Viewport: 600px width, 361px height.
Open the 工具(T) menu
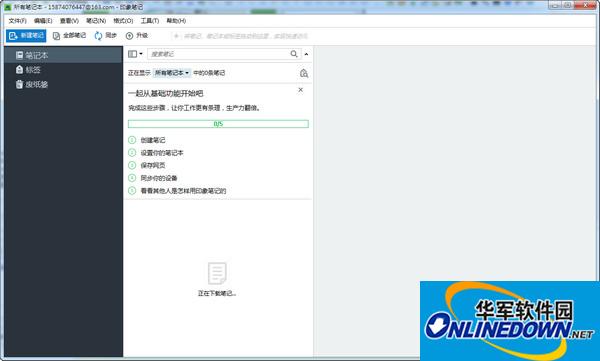pos(150,21)
